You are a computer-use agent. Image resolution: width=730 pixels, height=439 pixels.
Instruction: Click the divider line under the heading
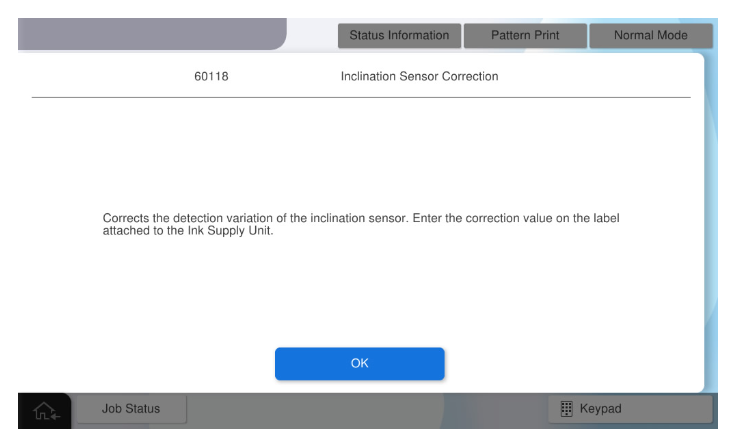(x=360, y=97)
